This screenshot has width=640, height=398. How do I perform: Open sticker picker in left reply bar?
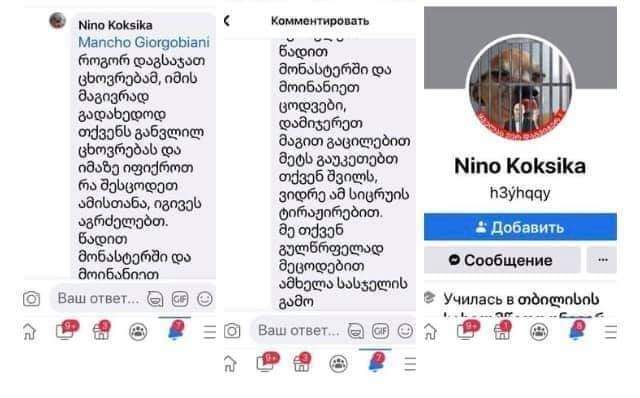pos(155,299)
